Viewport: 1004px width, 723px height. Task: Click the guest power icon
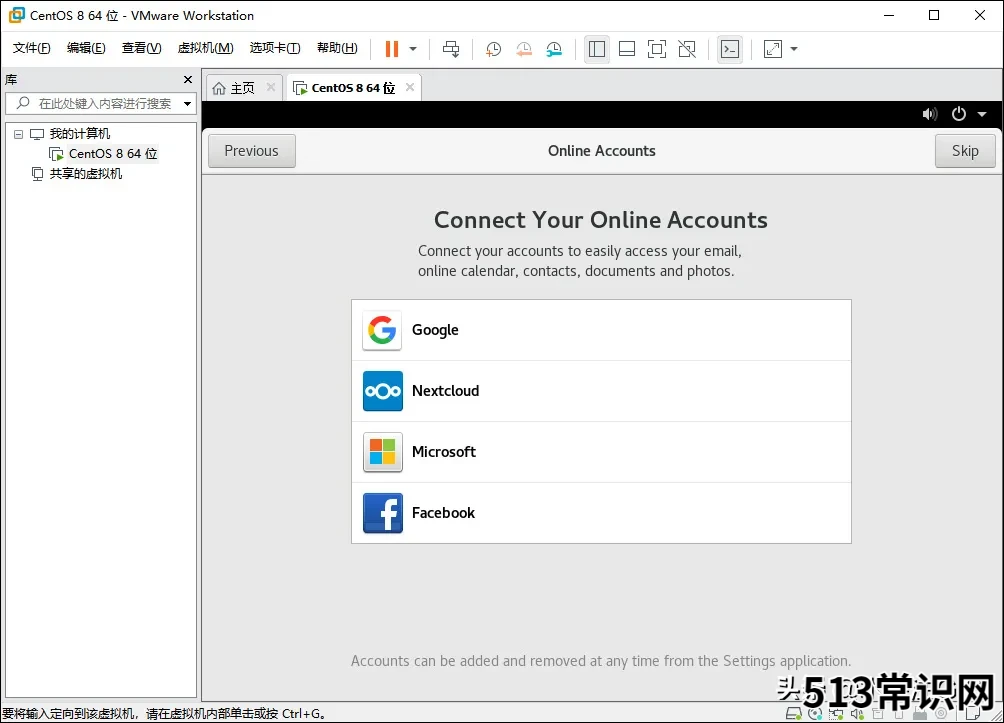(959, 114)
